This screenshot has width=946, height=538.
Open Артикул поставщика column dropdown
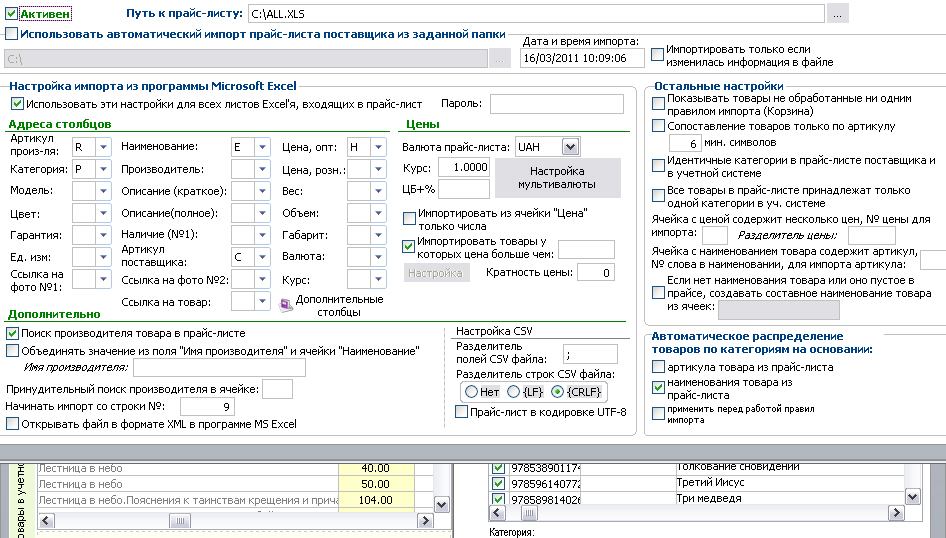pyautogui.click(x=262, y=256)
